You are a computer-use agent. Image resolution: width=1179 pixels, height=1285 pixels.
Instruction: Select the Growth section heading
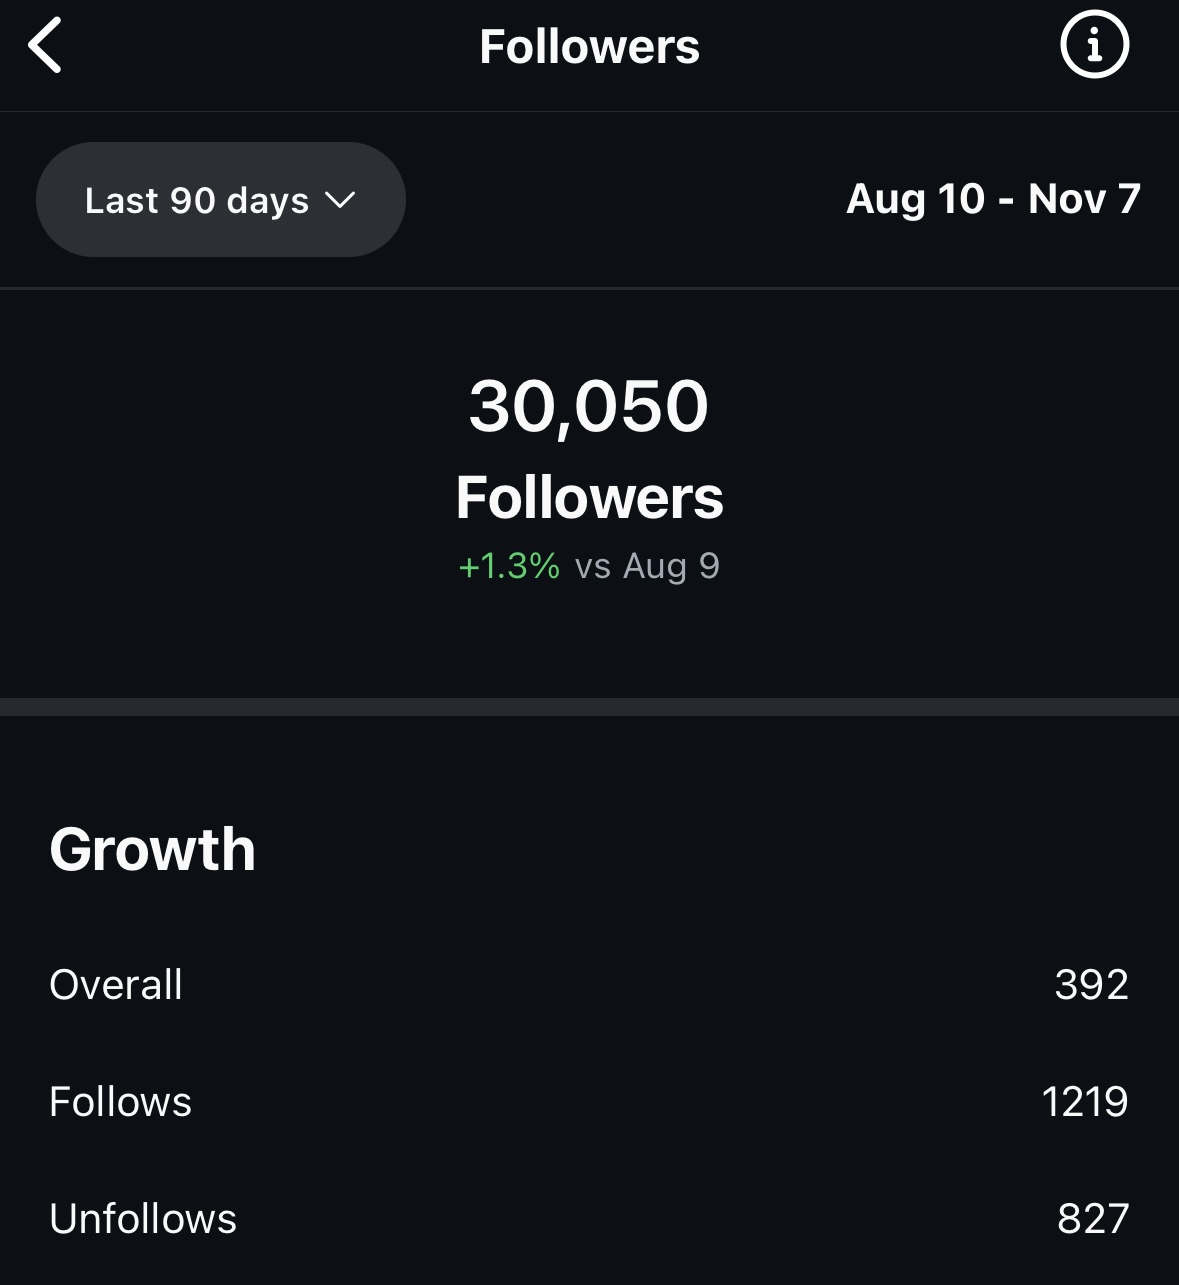click(x=153, y=850)
